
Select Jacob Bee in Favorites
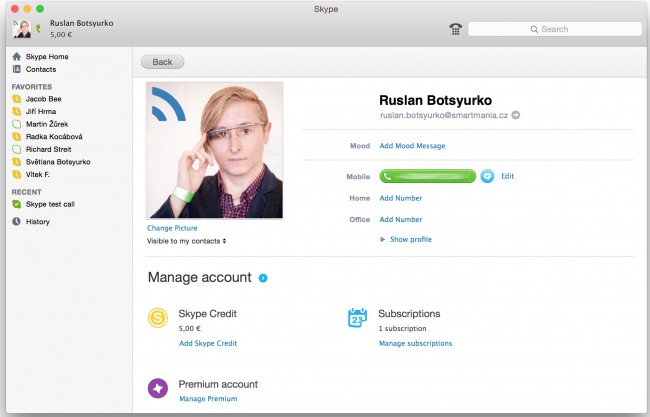tap(44, 100)
